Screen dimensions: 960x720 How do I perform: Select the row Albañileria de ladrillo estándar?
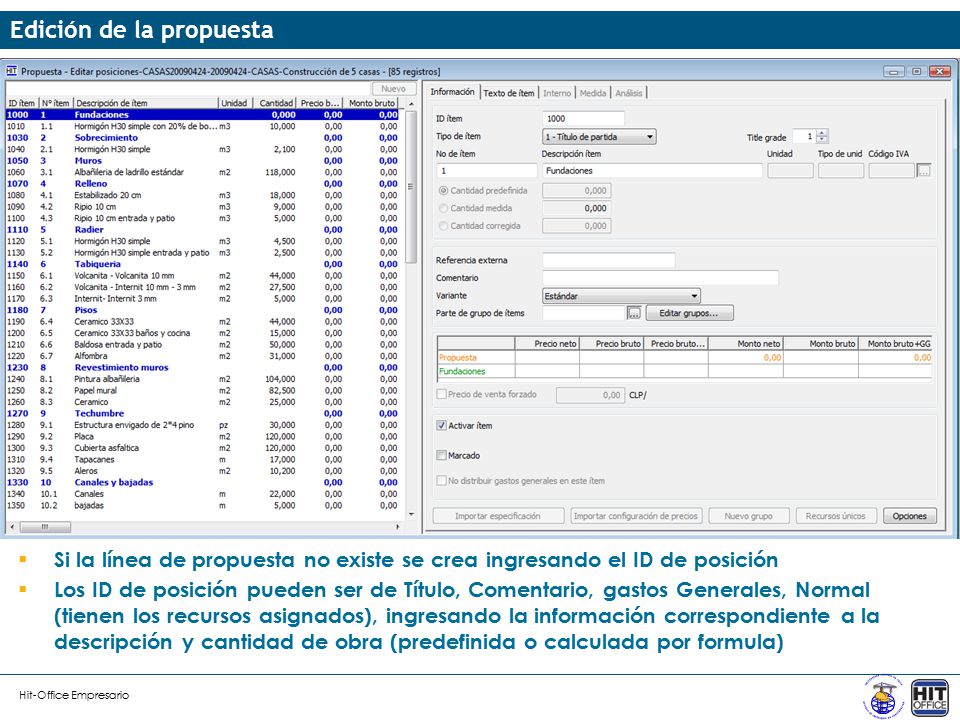[x=202, y=172]
